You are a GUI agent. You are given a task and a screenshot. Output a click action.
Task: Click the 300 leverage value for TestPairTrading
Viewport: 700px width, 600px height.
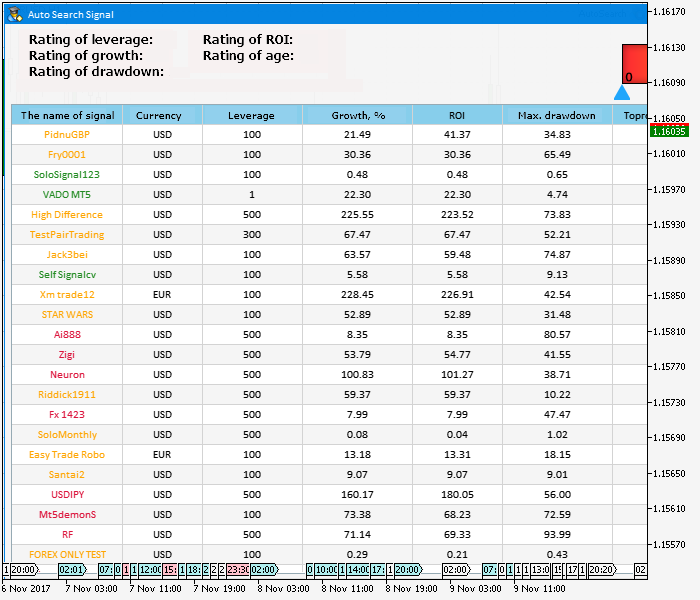252,234
